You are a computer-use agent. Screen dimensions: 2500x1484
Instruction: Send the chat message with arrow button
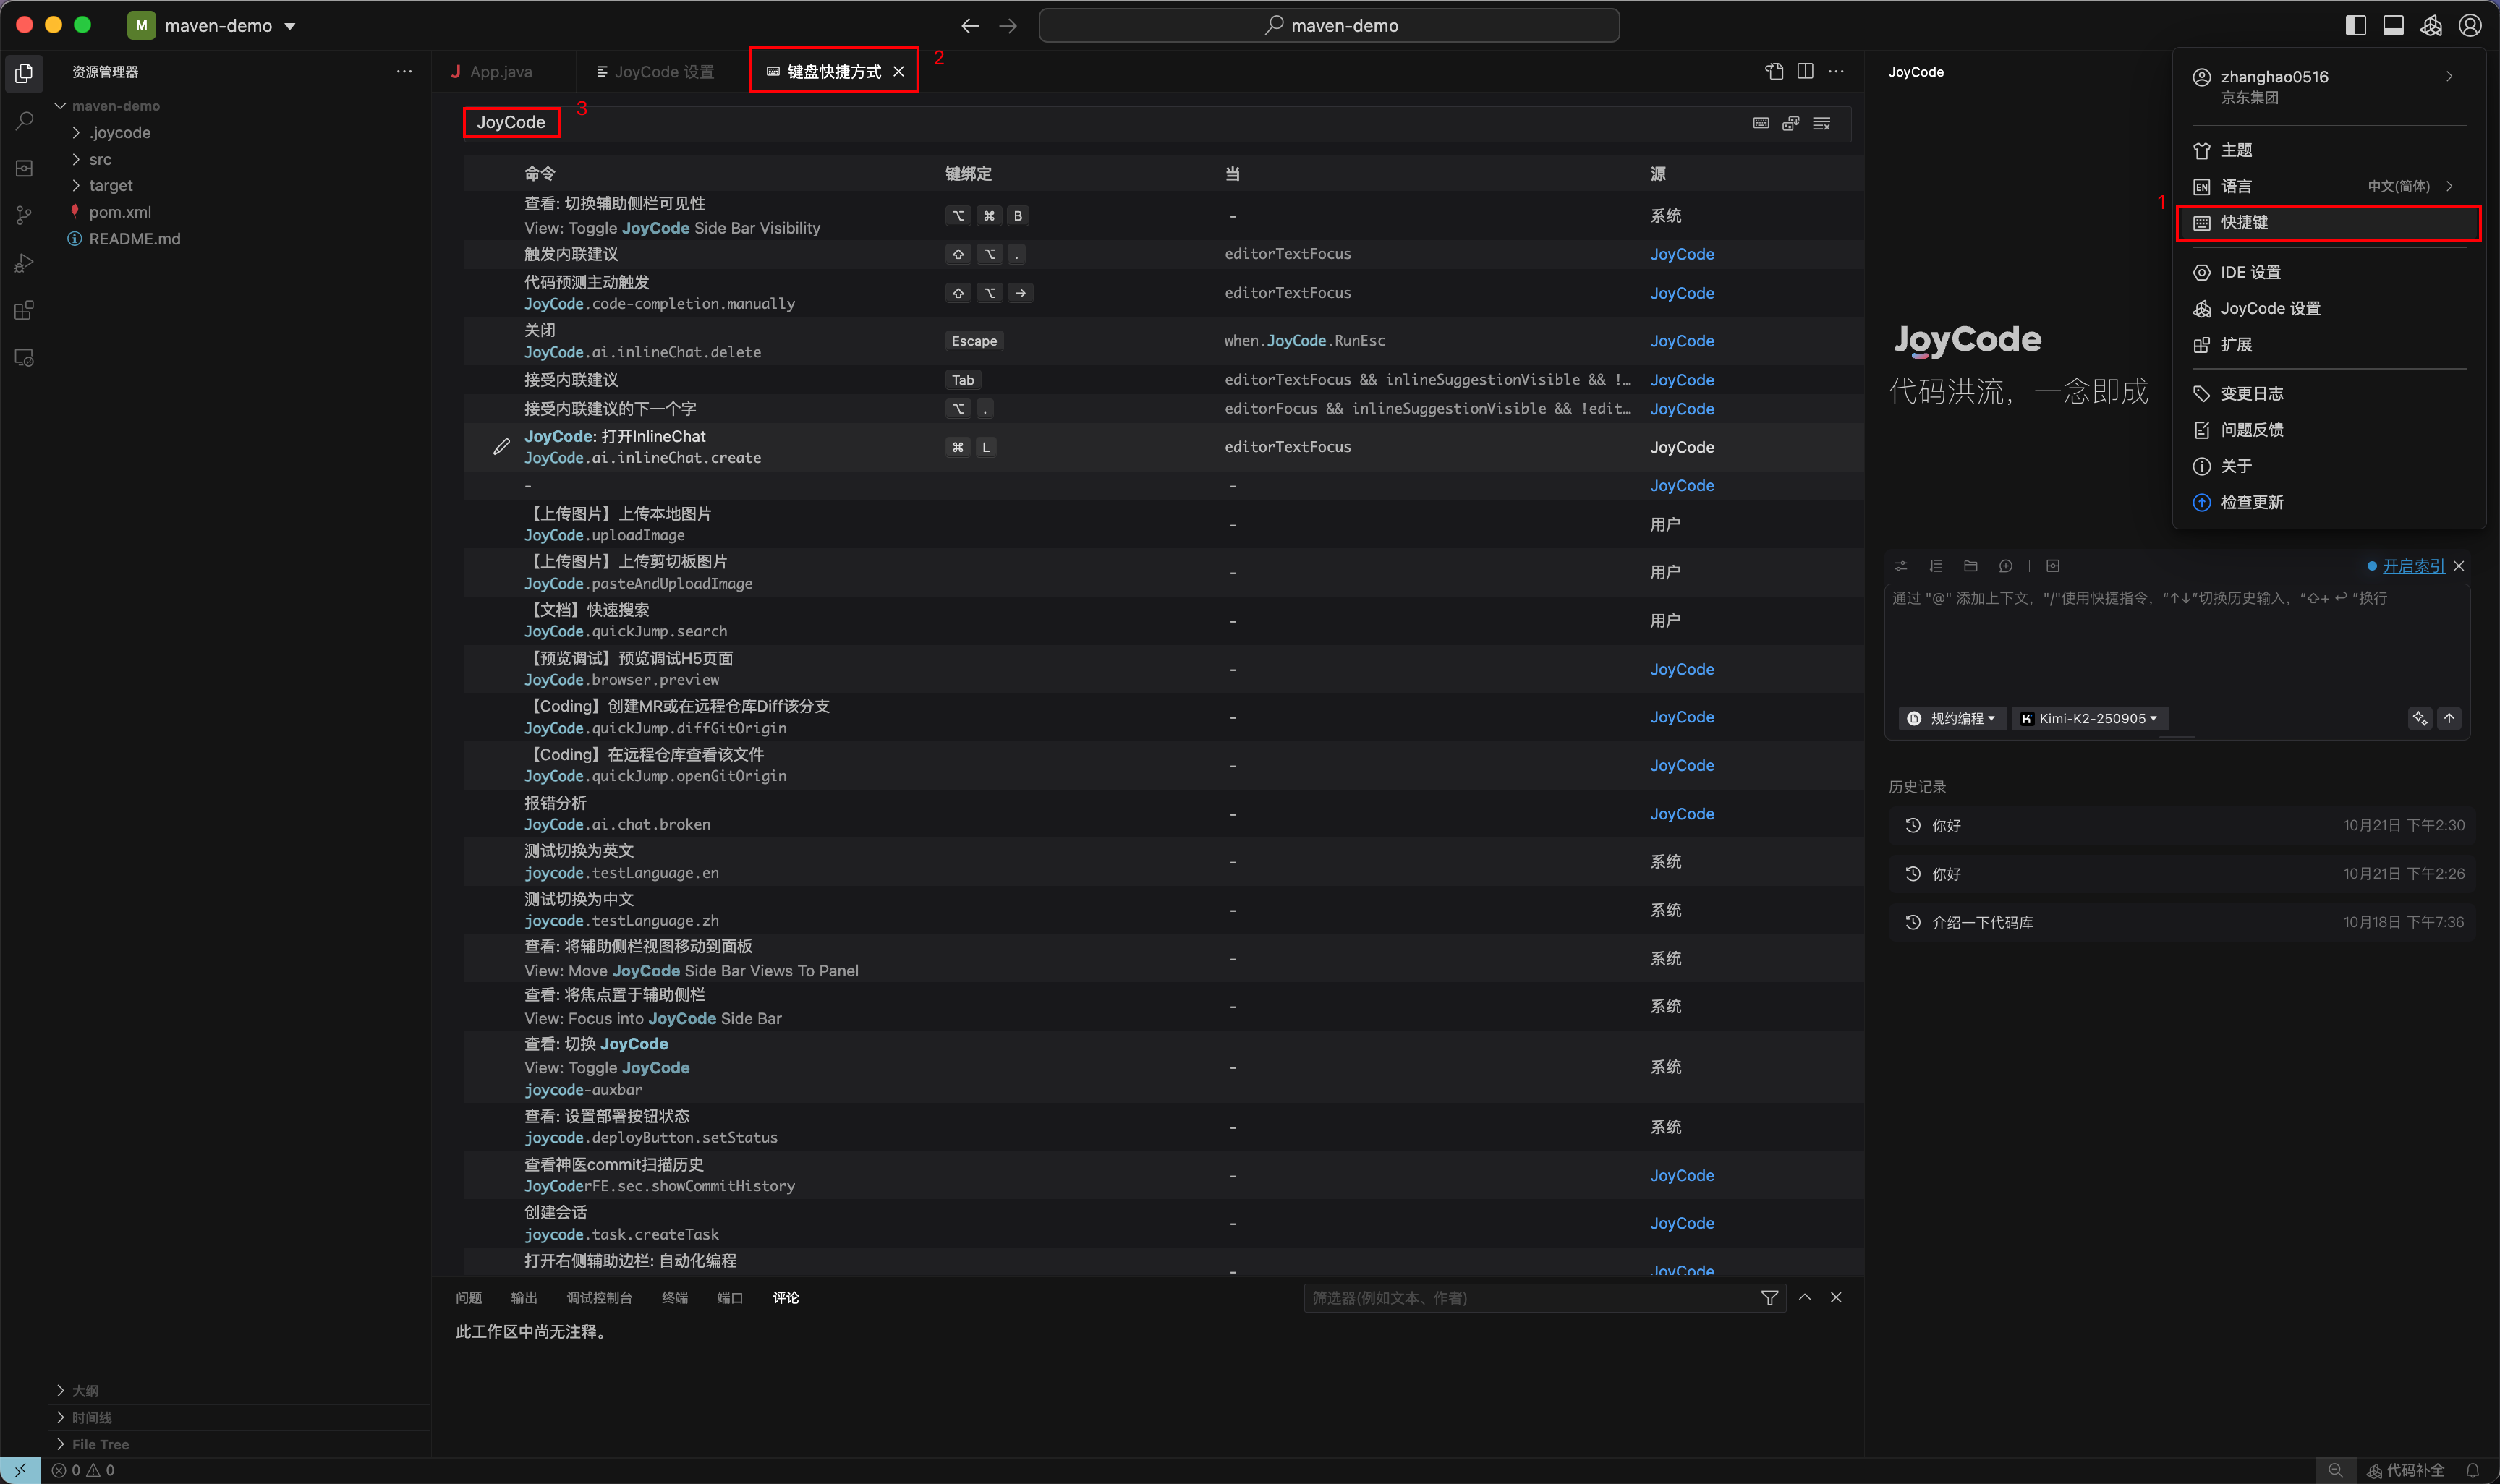[x=2449, y=718]
